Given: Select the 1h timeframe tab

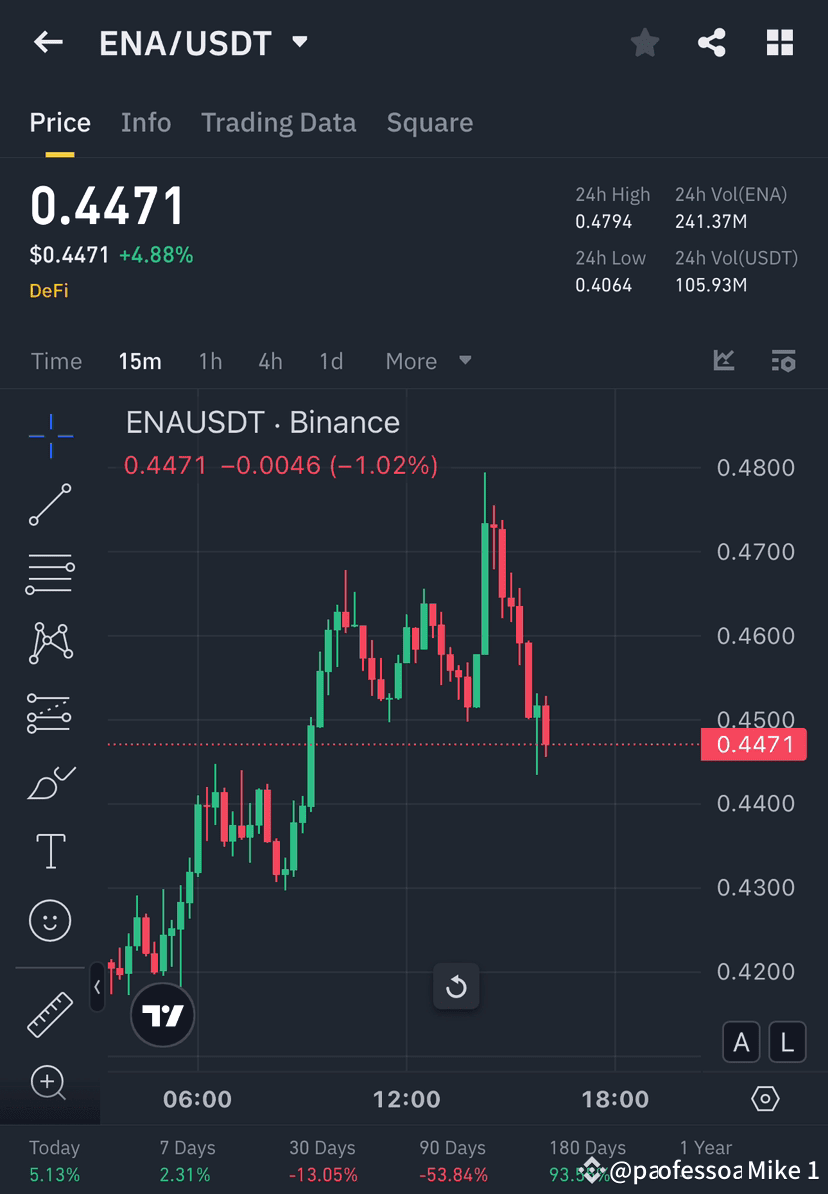Looking at the screenshot, I should (x=210, y=361).
